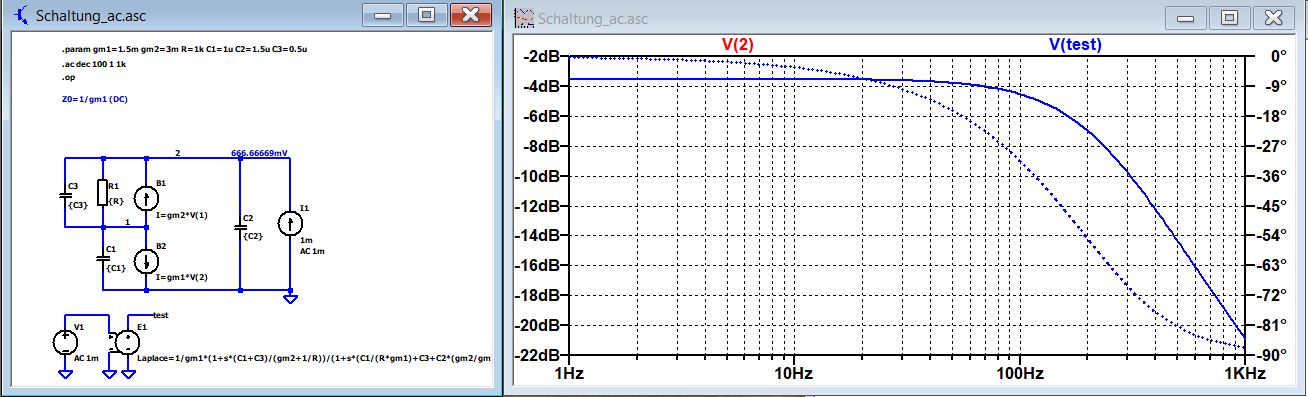This screenshot has width=1308, height=397.
Task: Click the -90° phase axis label
Action: (1270, 356)
